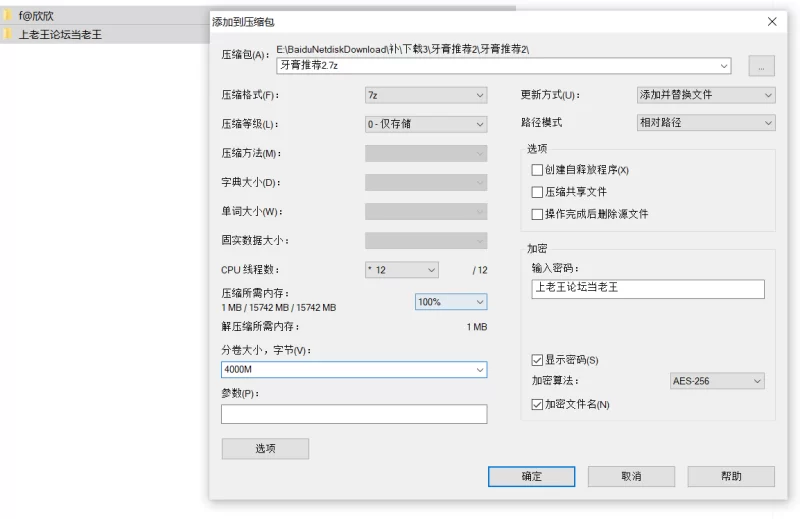Click the 解压缩所需内存 1 MB value
This screenshot has width=800, height=519.
tap(477, 327)
